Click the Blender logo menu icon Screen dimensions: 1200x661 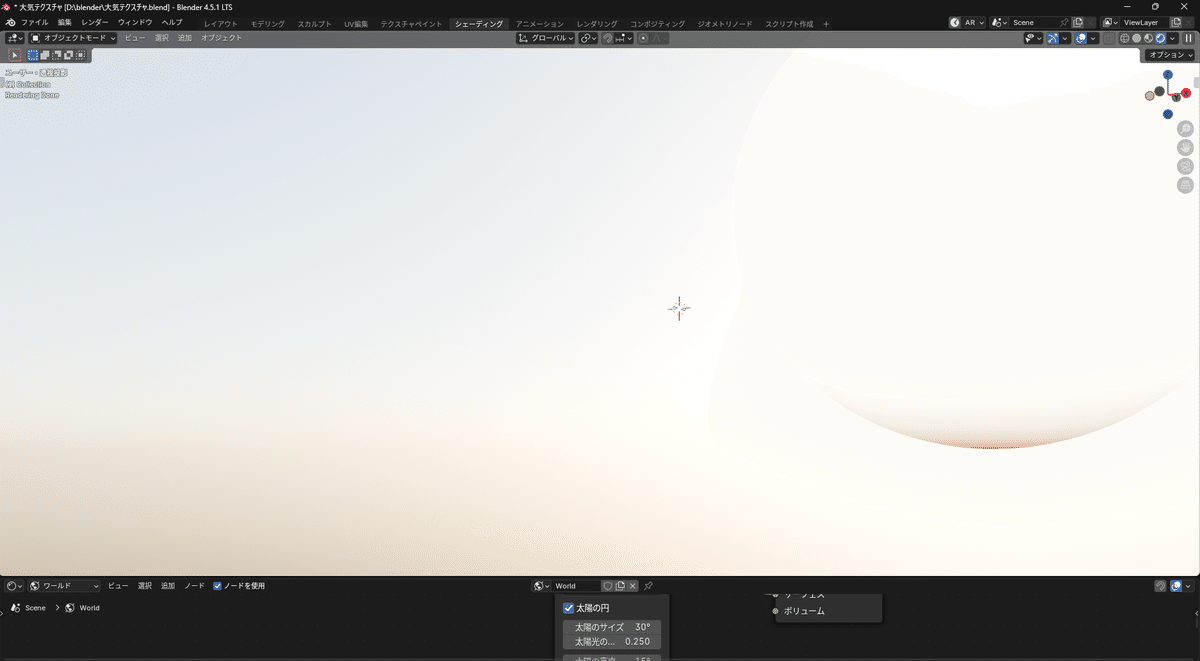pyautogui.click(x=9, y=22)
